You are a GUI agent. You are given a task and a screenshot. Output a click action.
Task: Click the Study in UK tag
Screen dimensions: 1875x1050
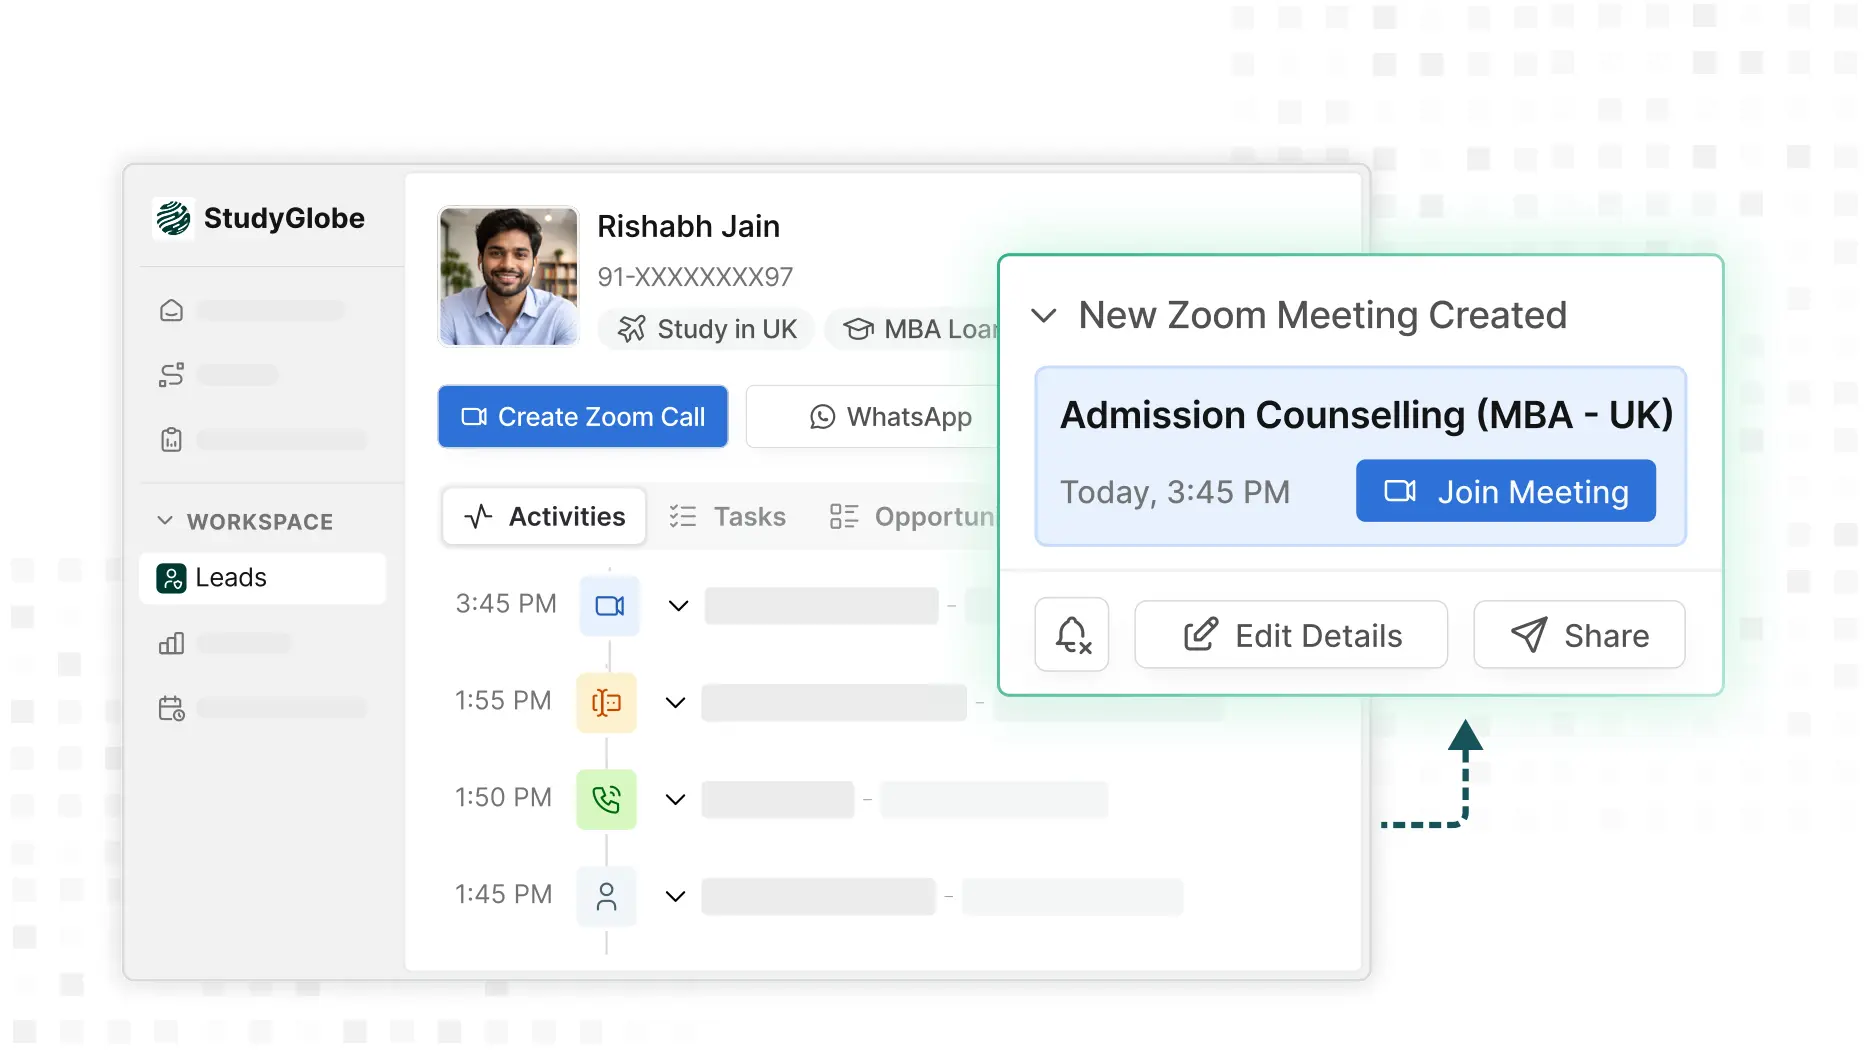click(x=706, y=329)
